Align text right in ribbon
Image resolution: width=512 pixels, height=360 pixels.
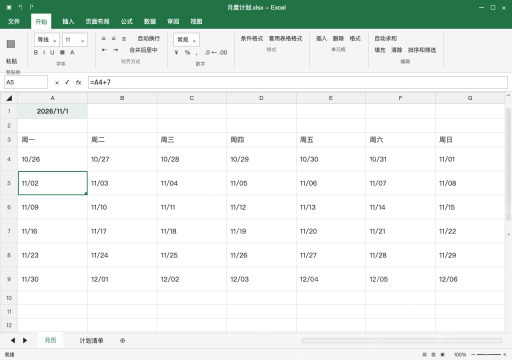point(124,39)
